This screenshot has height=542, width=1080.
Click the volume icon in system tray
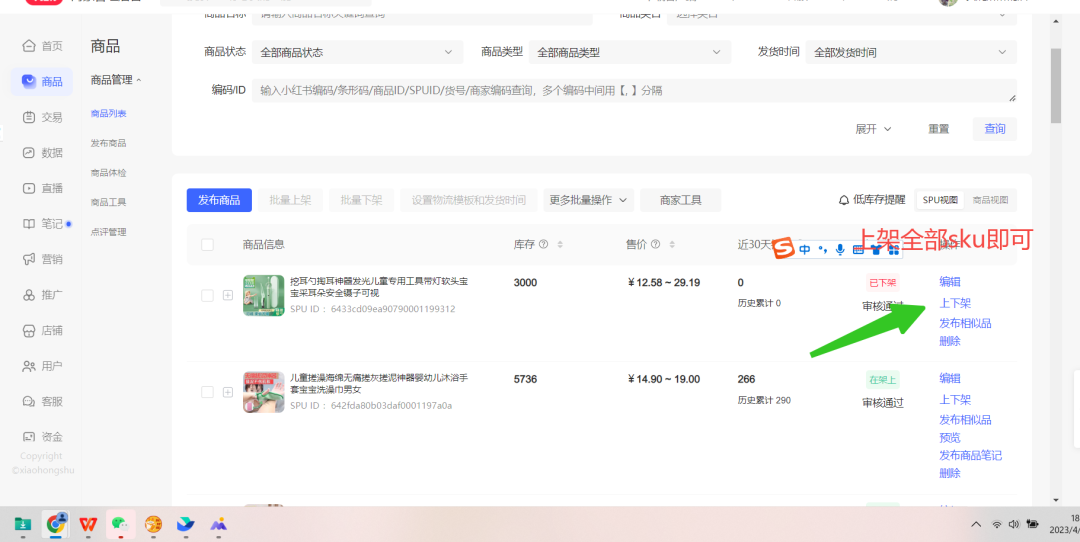[1013, 524]
